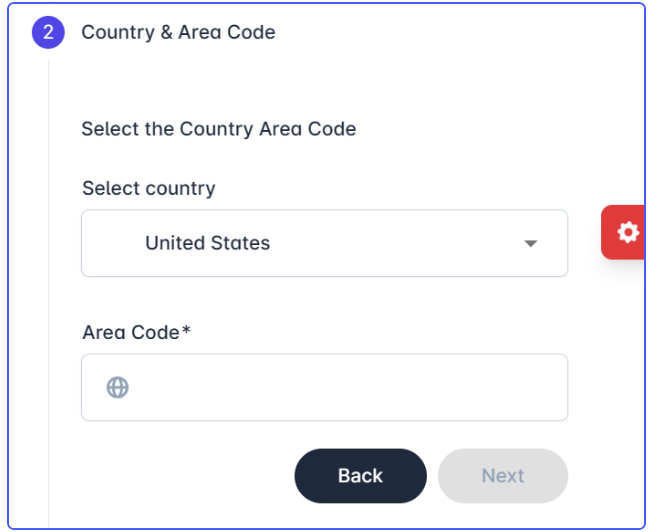
Task: Select the Country & Area Code step title
Action: 178,32
